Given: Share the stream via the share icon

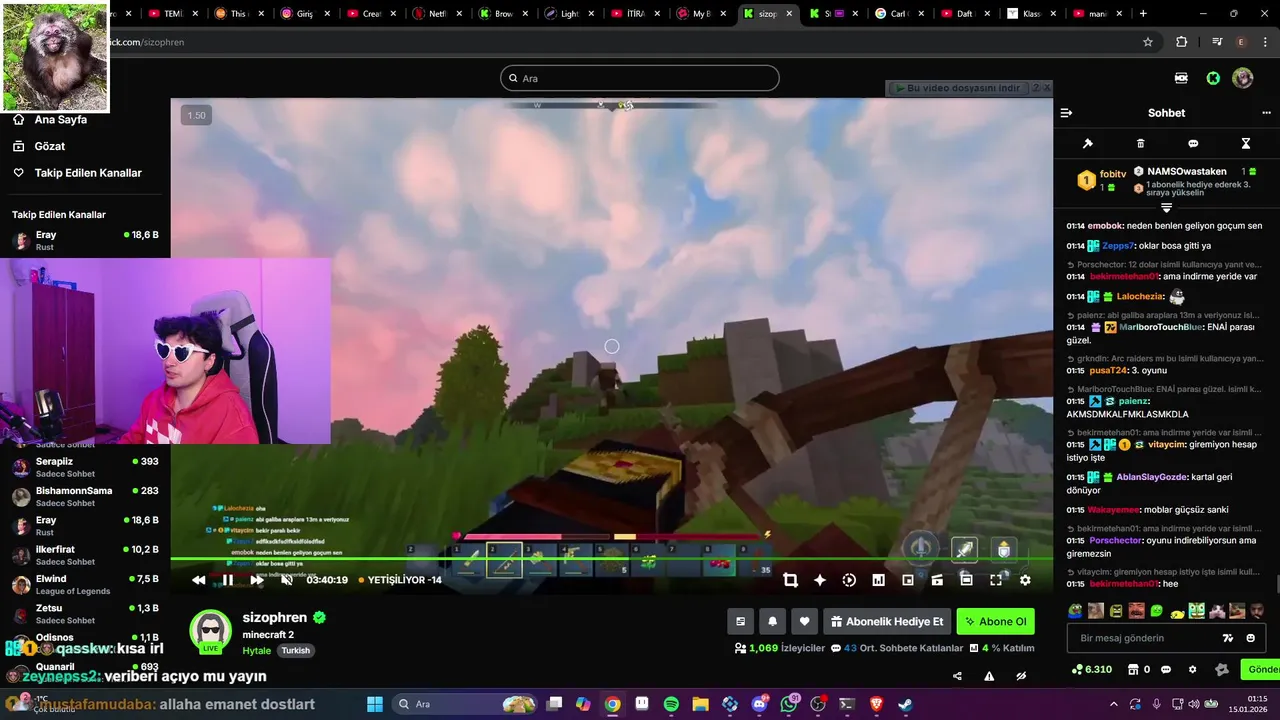Looking at the screenshot, I should coord(957,676).
